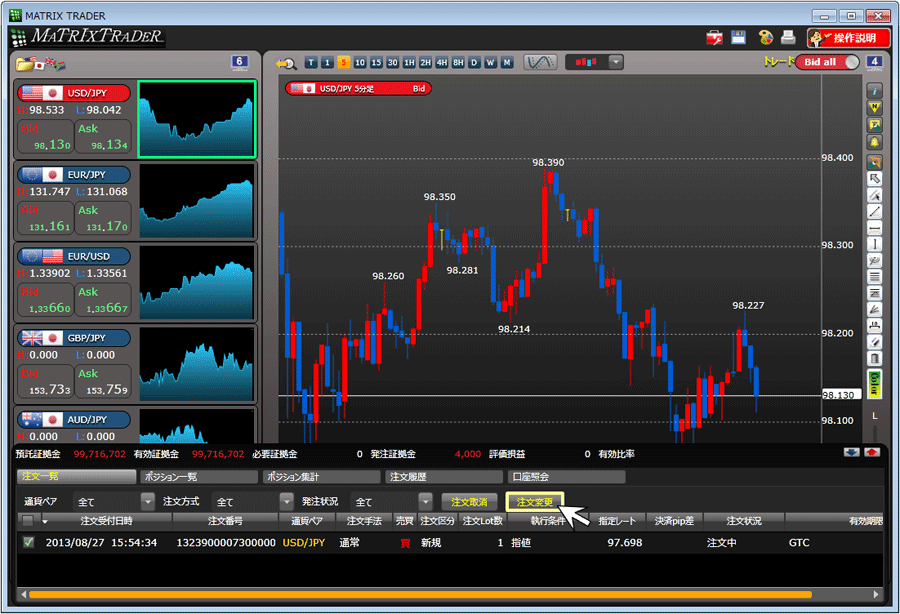Open the 通貨ペア filter dropdown

[x=148, y=502]
